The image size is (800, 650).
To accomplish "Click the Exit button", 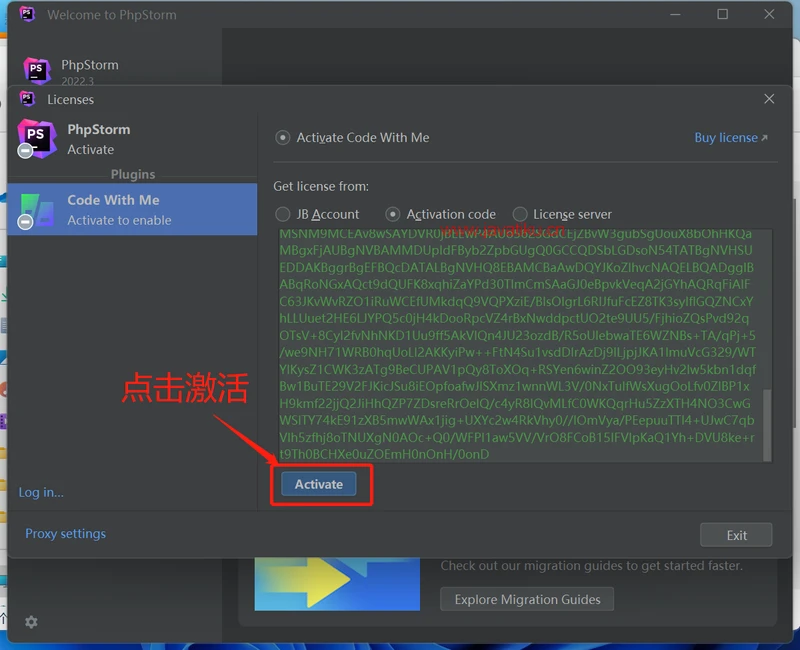I will point(736,535).
